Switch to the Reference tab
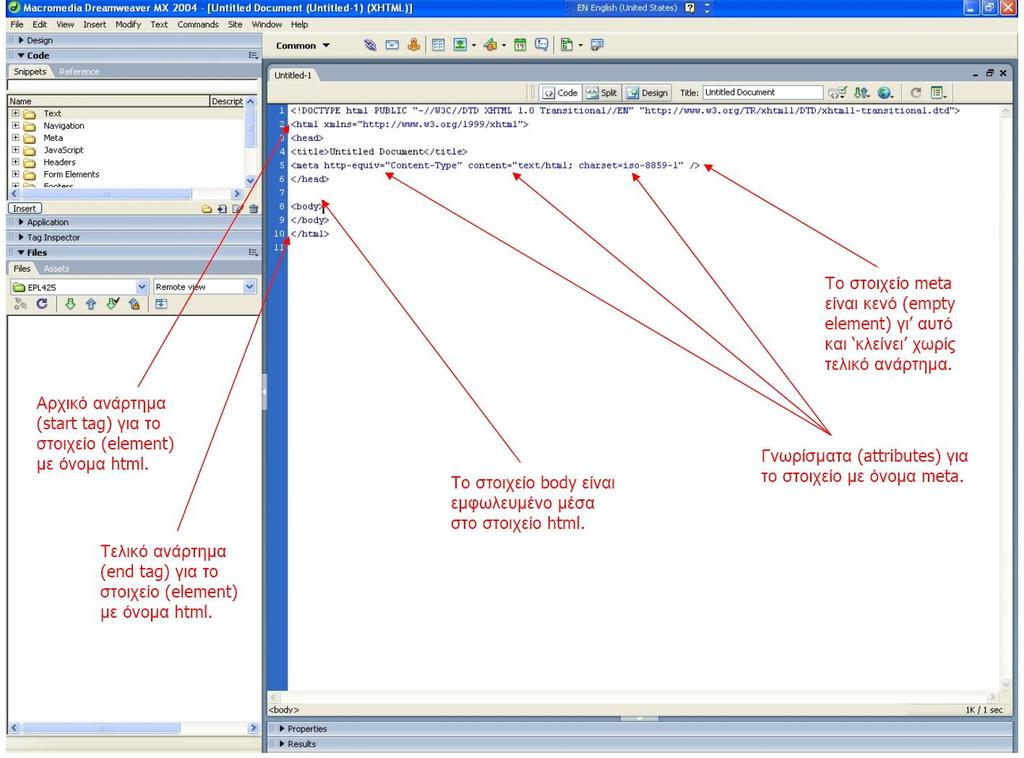This screenshot has height=758, width=1024. tap(79, 72)
